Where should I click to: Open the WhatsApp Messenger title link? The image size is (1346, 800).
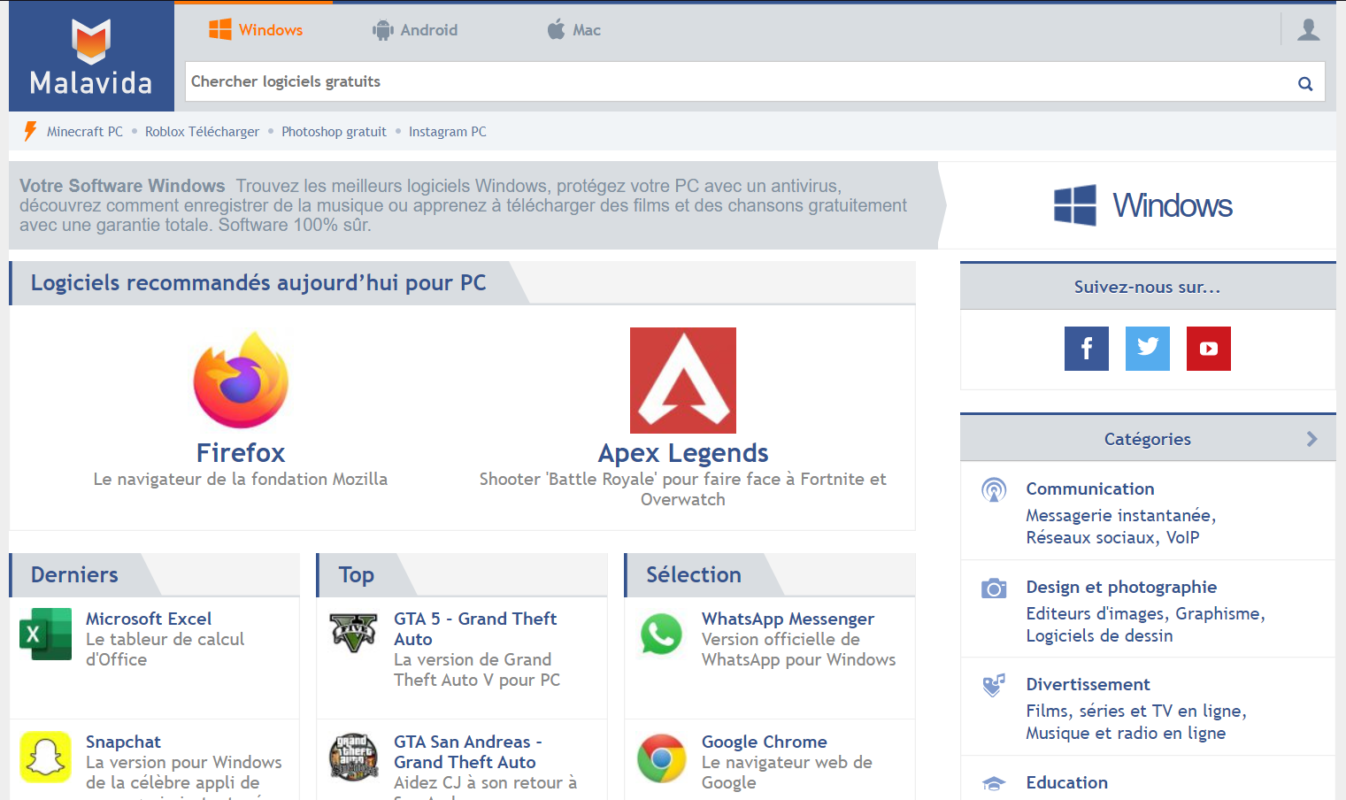(x=788, y=619)
